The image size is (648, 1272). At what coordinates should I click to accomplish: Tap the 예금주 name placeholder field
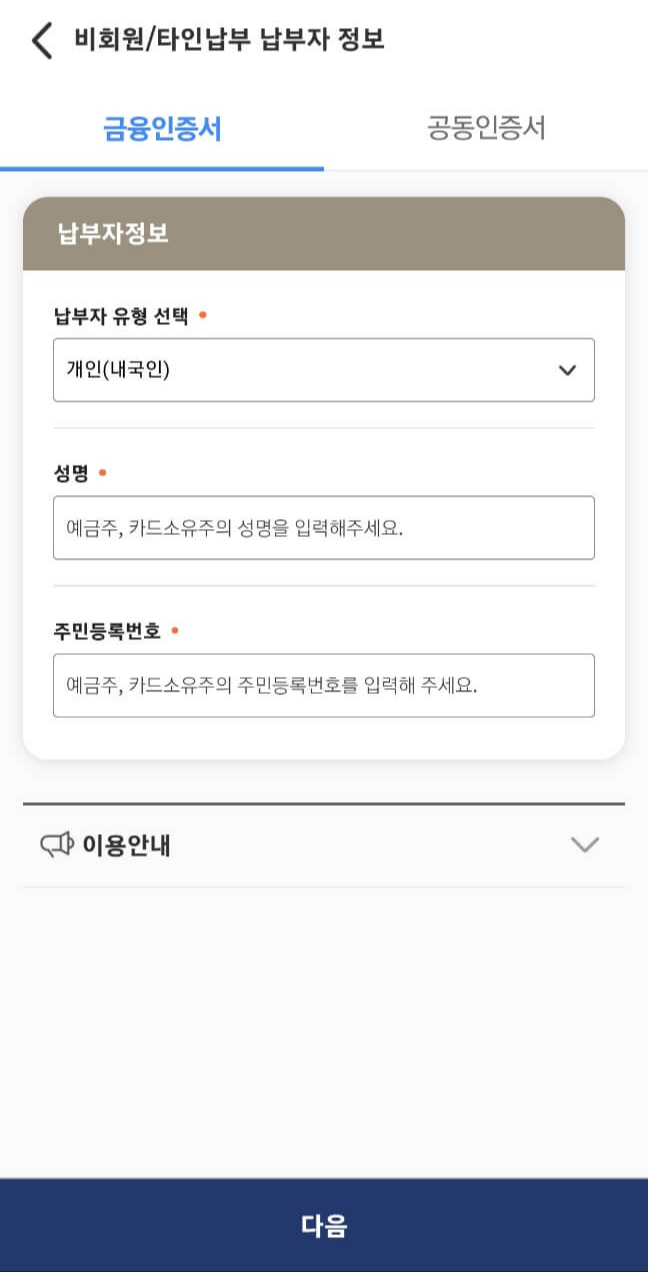(324, 527)
